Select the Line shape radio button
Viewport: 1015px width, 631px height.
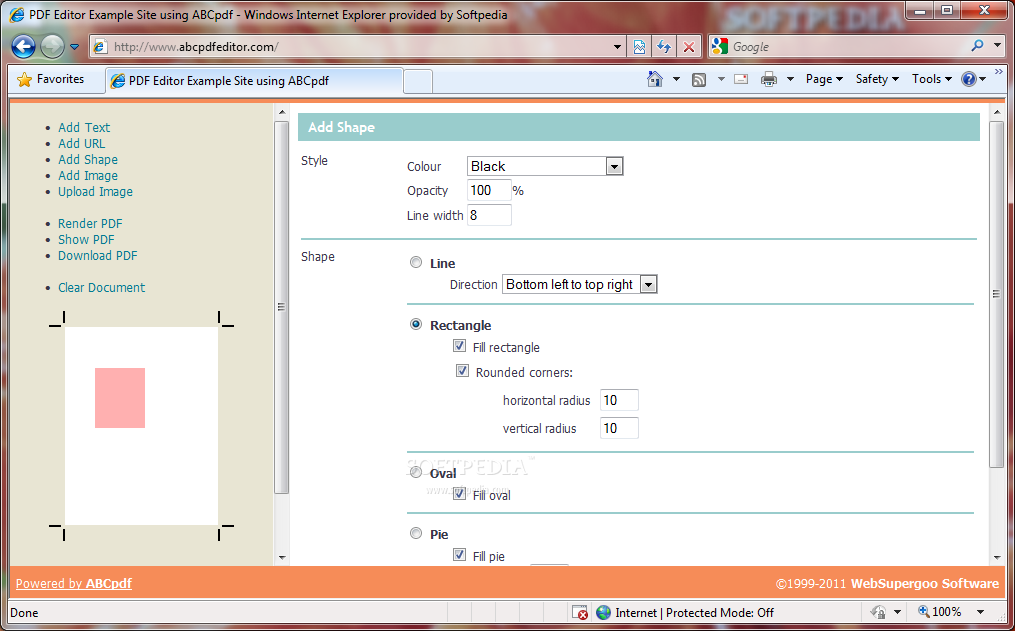click(416, 262)
